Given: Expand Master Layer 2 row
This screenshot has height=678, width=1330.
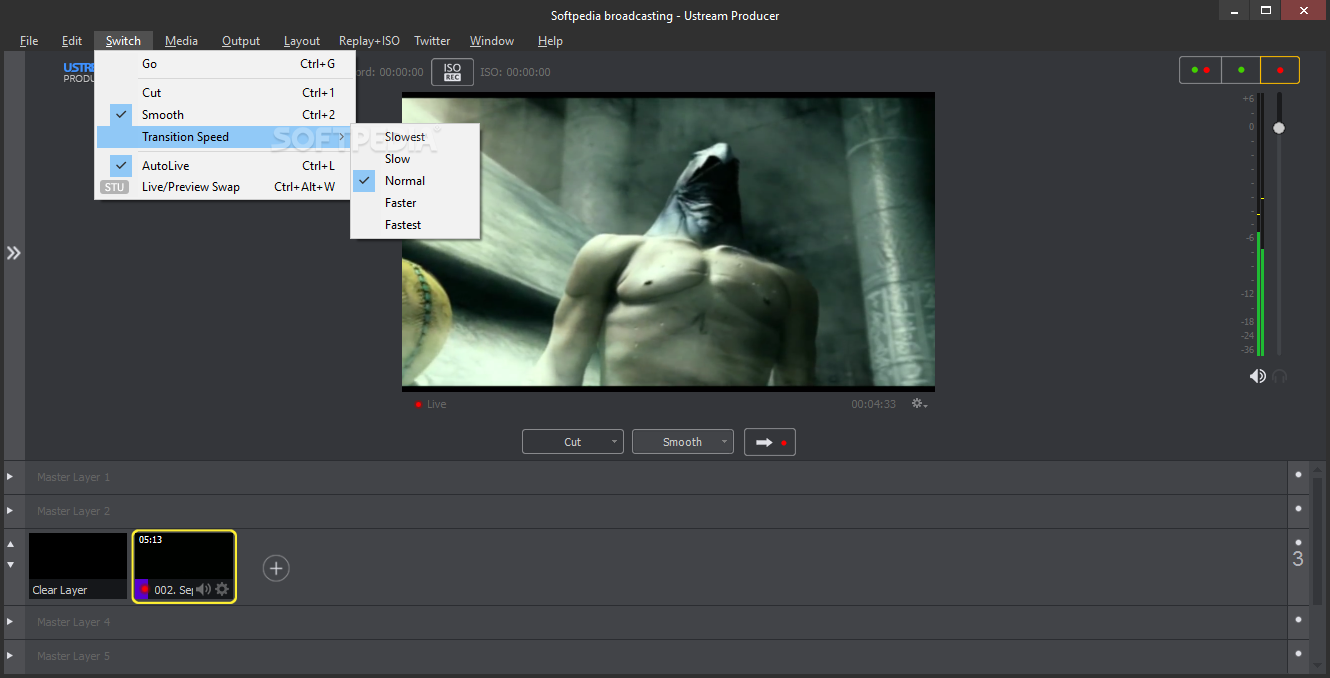Looking at the screenshot, I should click(x=11, y=511).
